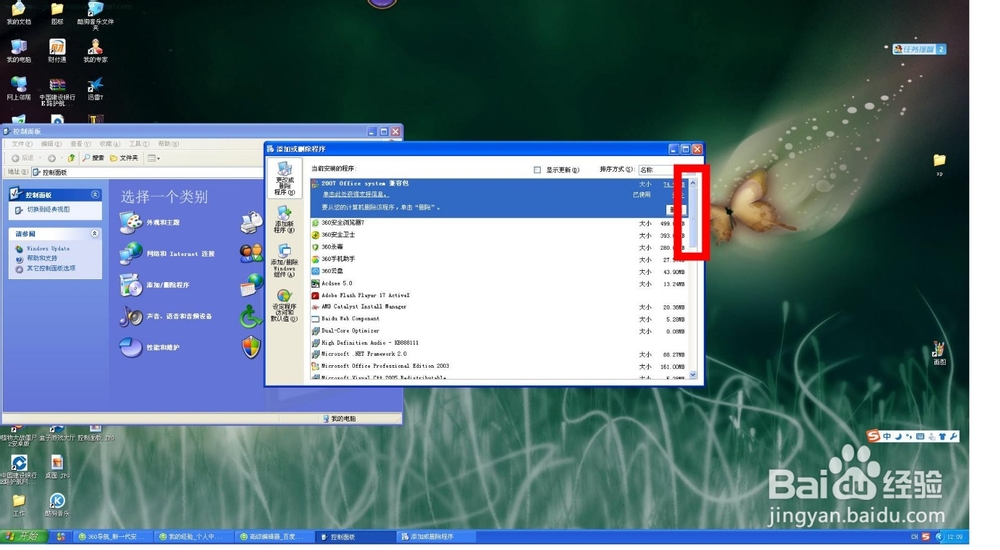Select the Dual-Core Optimizer row
Viewport: 1000px width, 550px height.
[x=499, y=331]
